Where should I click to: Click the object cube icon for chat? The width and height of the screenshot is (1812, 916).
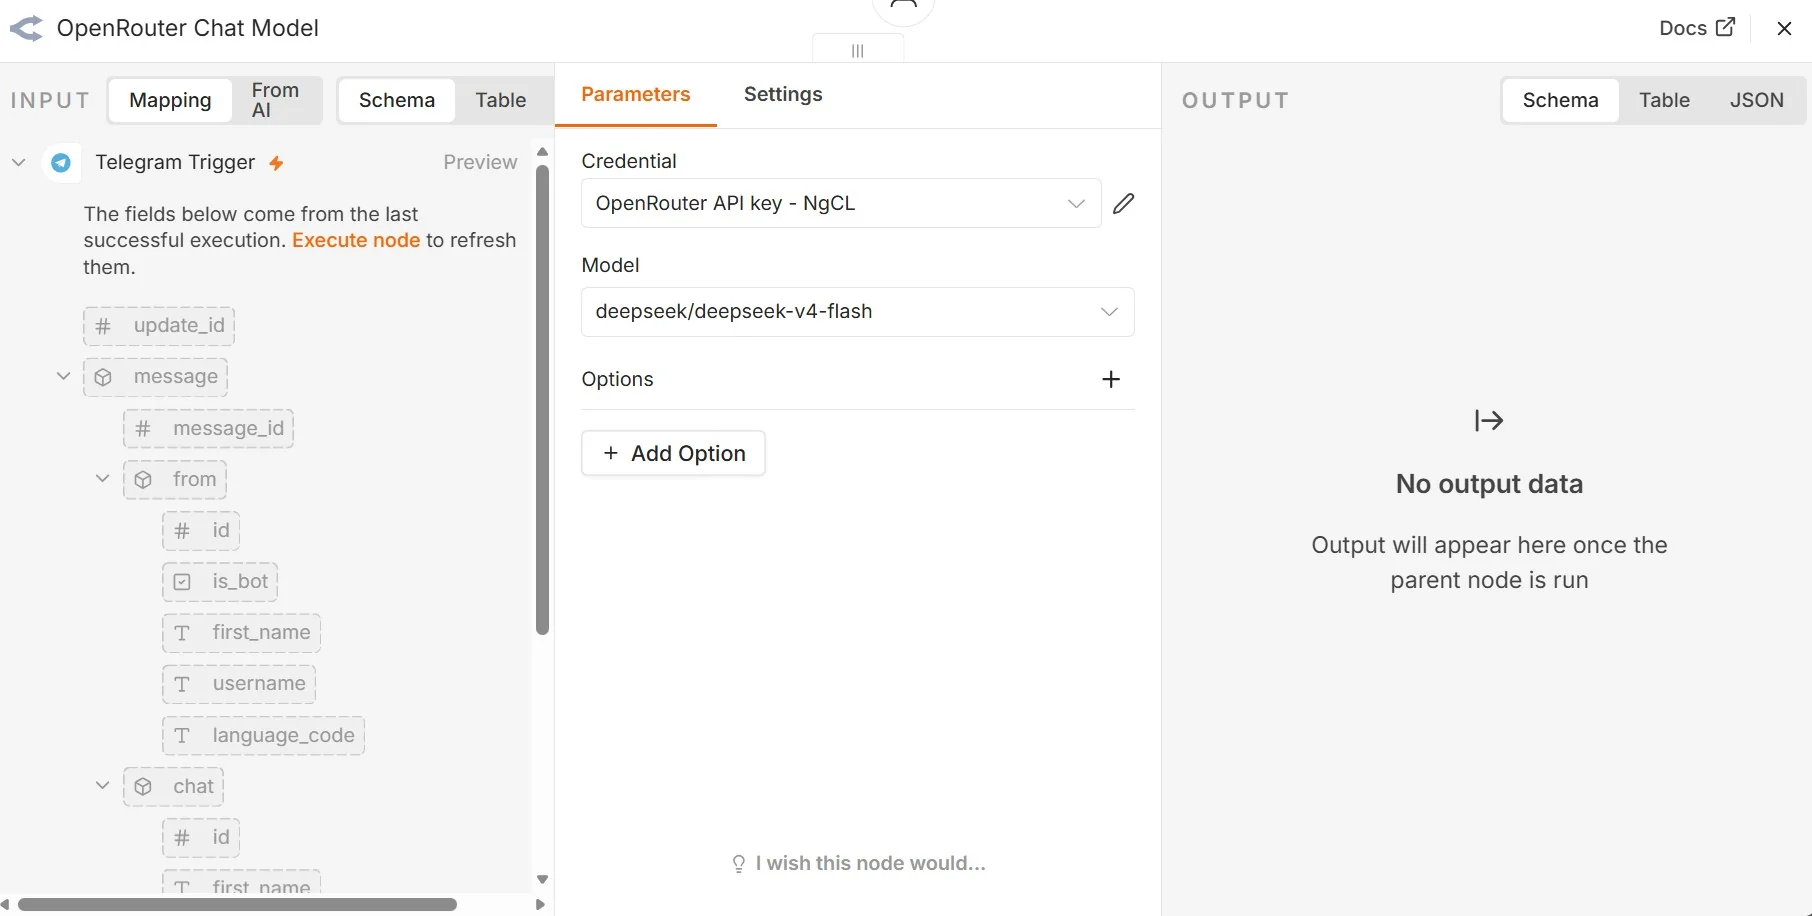coord(143,787)
